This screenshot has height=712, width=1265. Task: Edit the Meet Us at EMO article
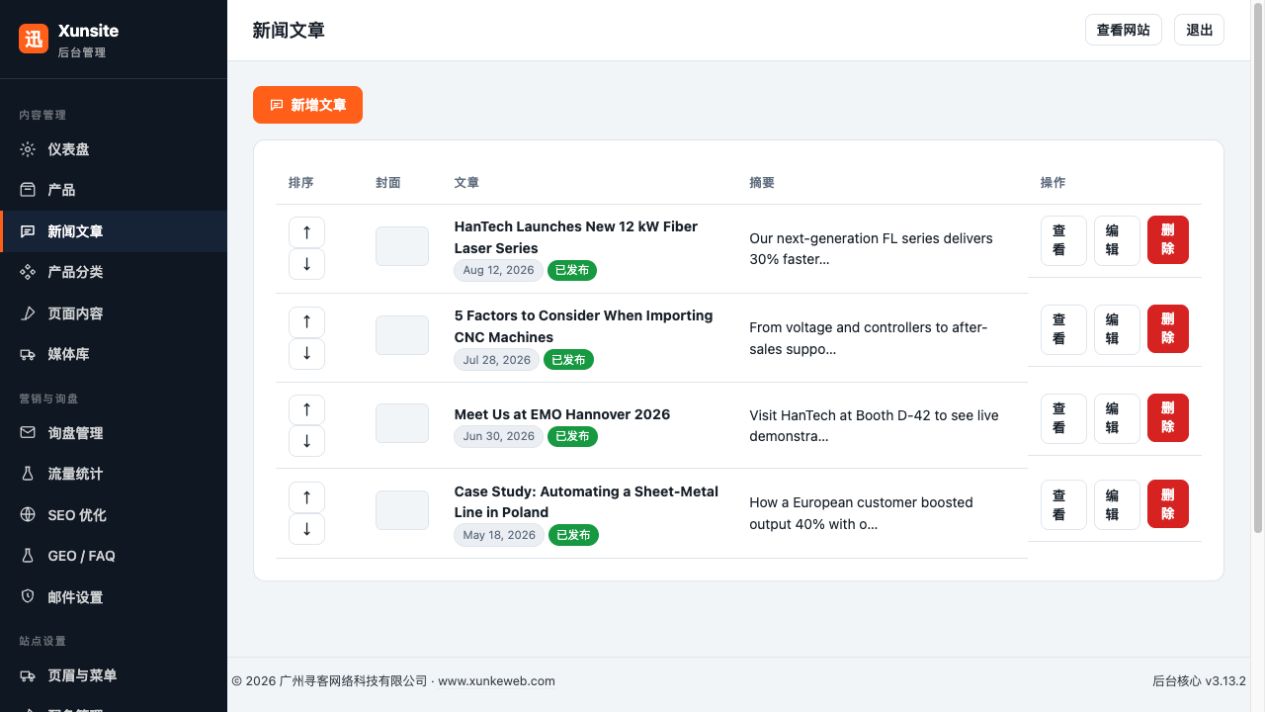tap(1117, 418)
